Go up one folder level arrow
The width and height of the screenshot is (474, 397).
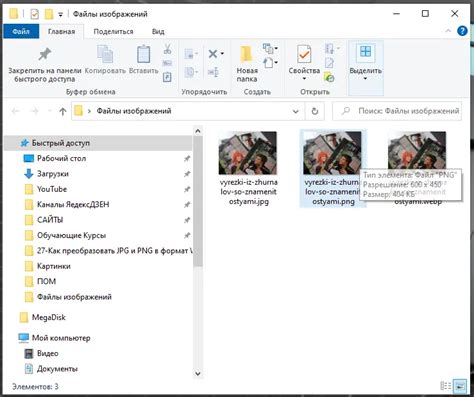tap(63, 111)
